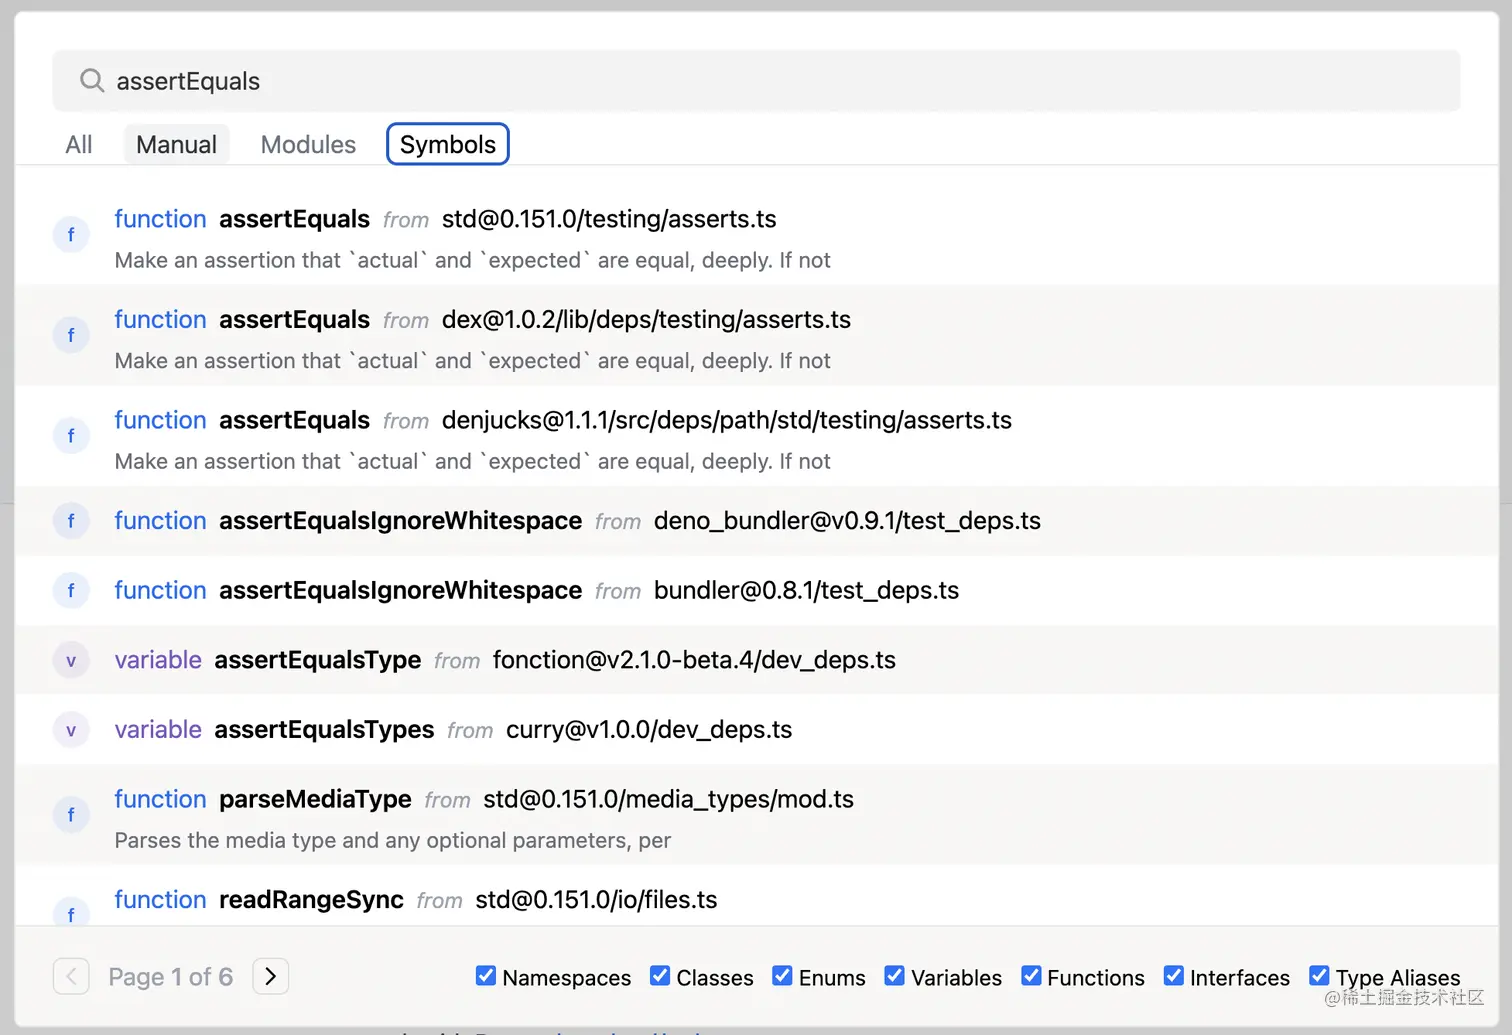The height and width of the screenshot is (1035, 1512).
Task: Switch to the All tab
Action: click(79, 144)
